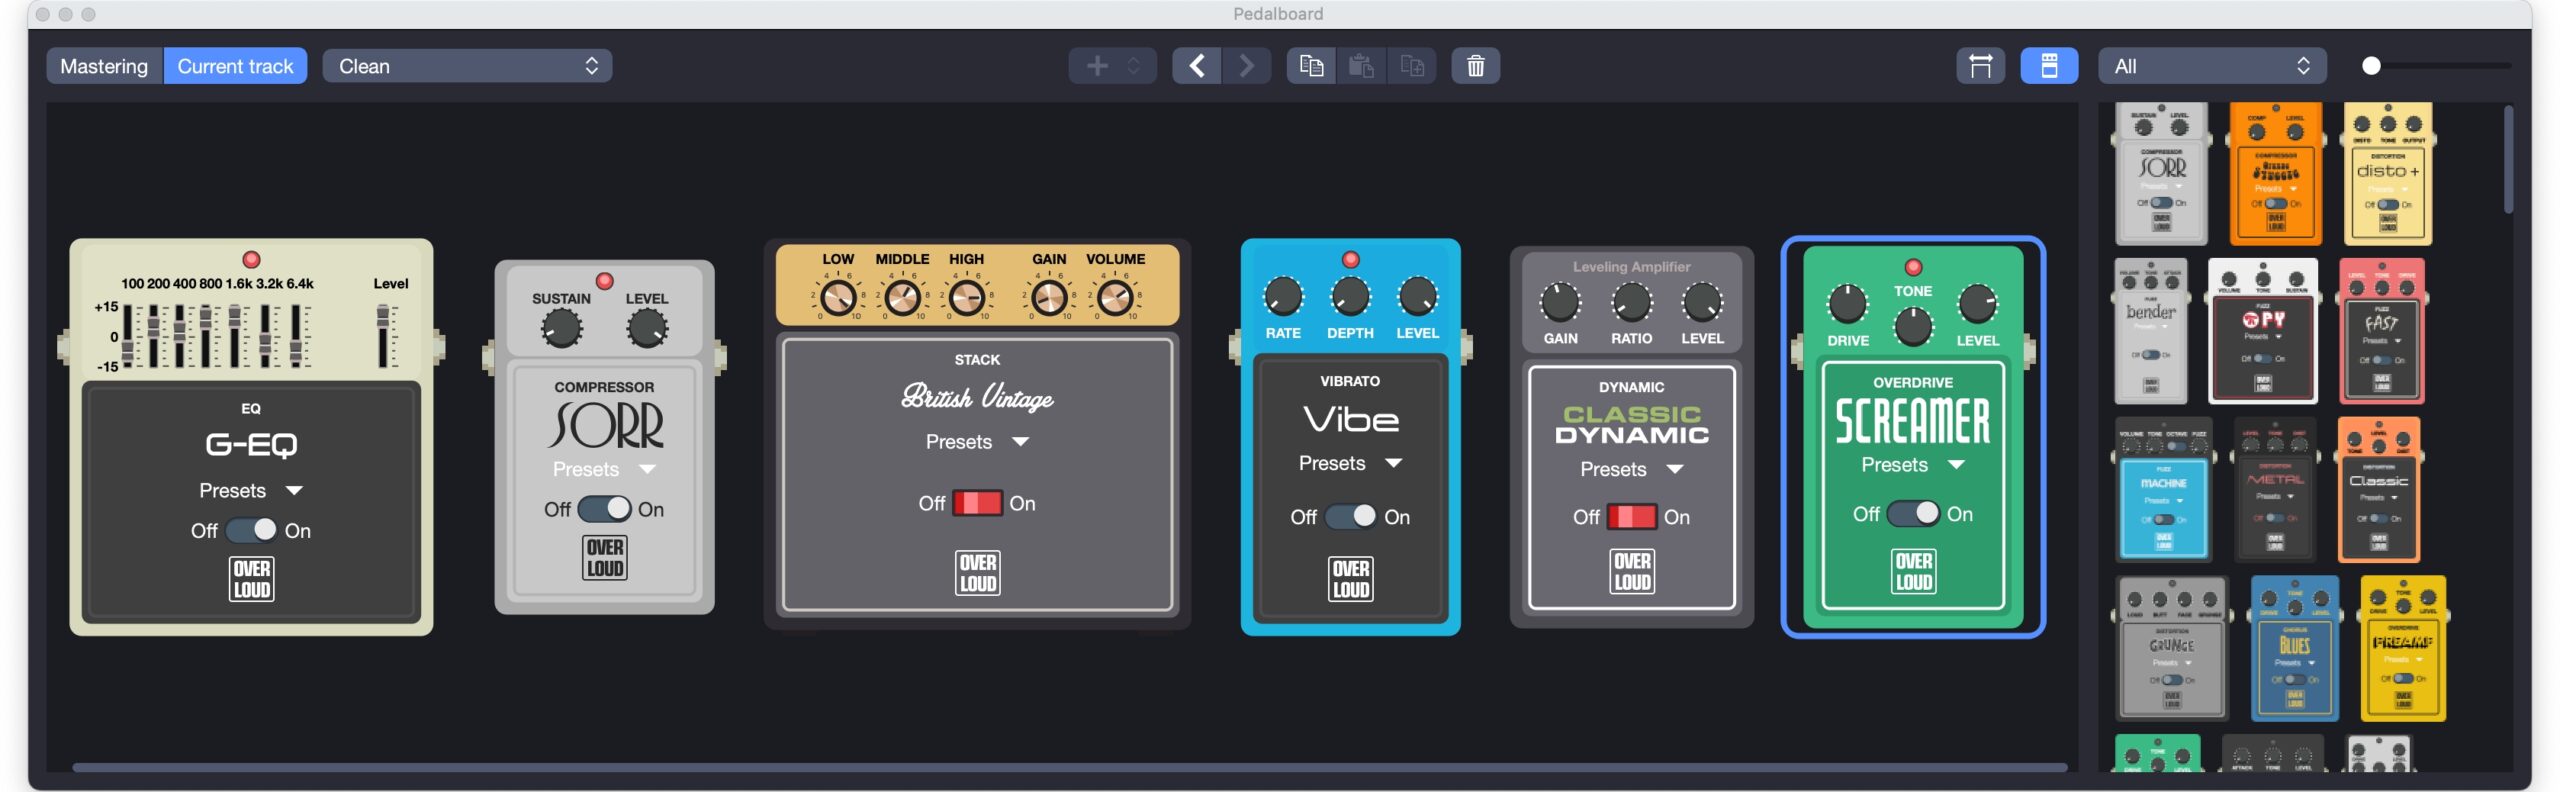This screenshot has height=792, width=2560.
Task: Click the add pedal plus icon
Action: [x=1097, y=66]
